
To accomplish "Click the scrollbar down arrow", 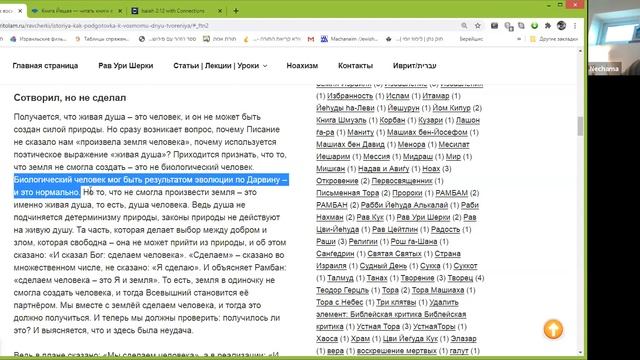I will click(x=580, y=353).
